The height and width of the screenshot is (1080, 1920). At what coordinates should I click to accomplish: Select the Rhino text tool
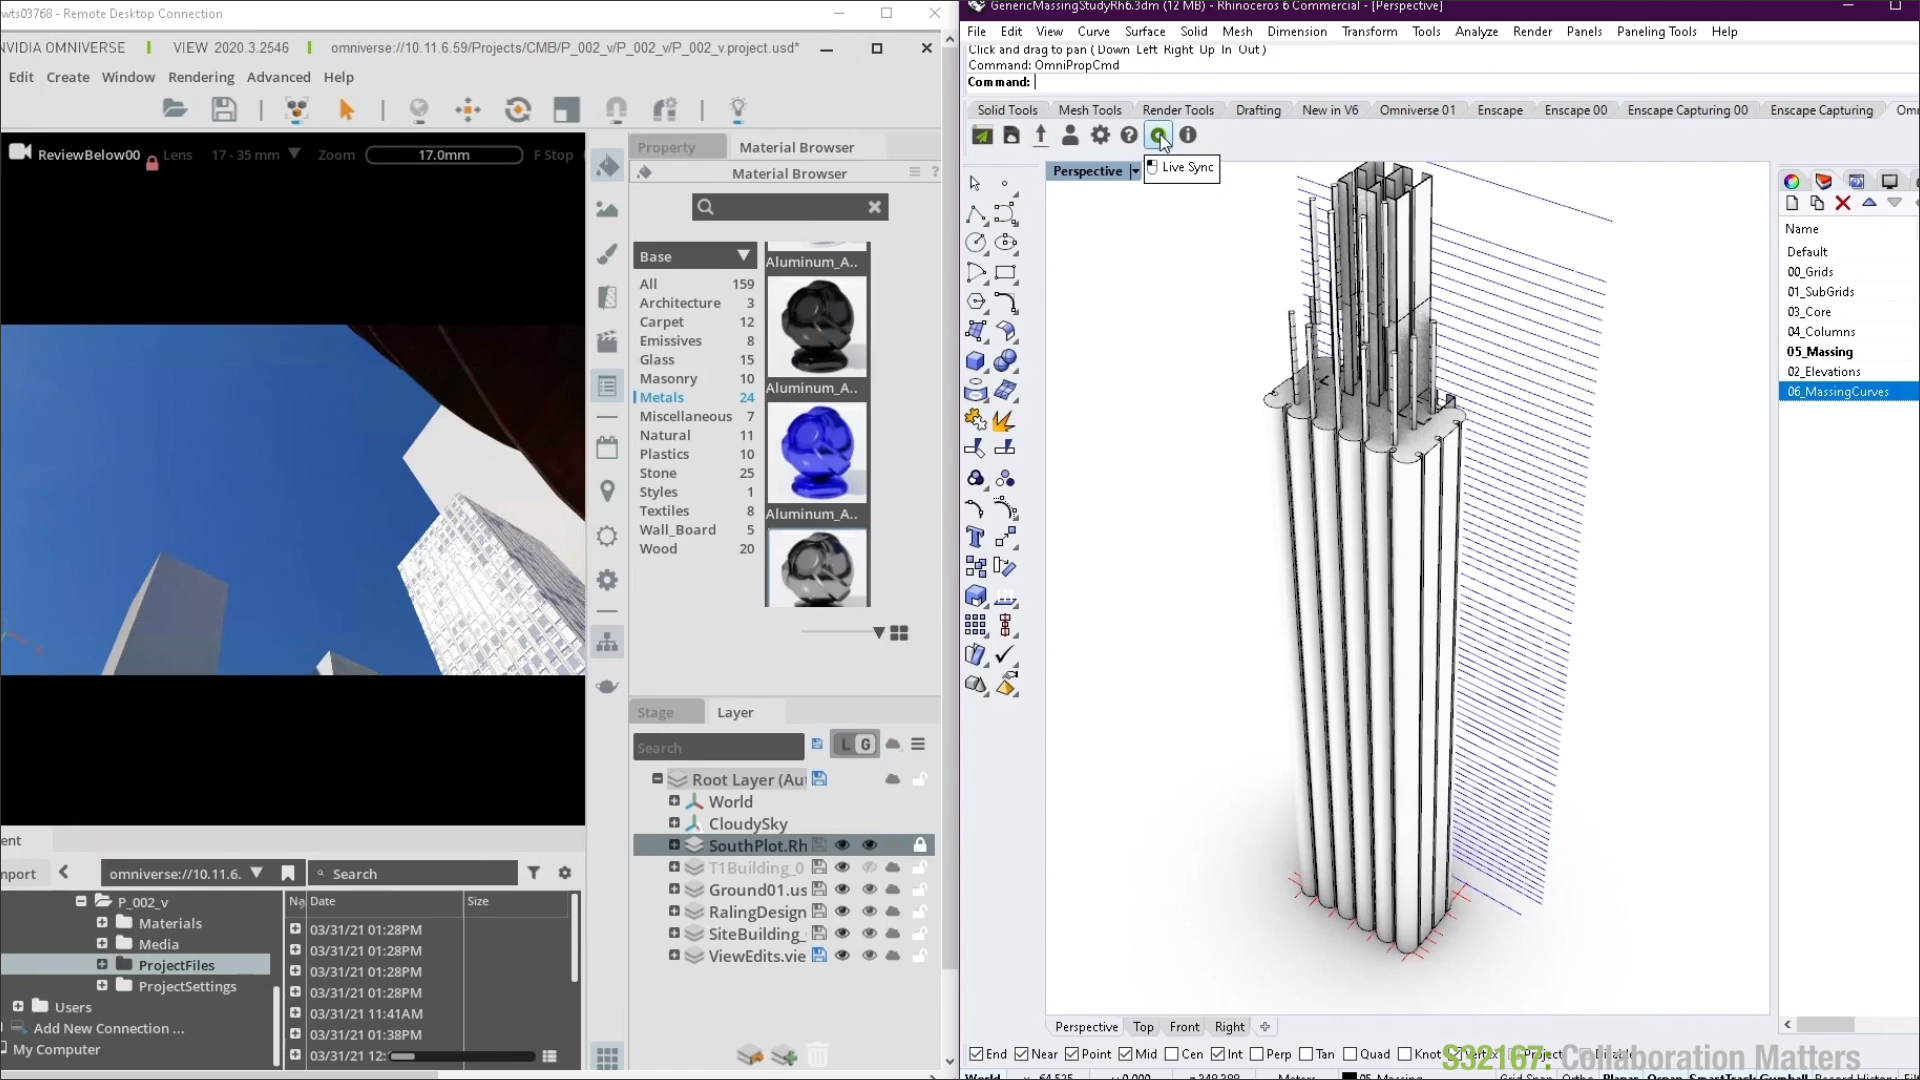point(976,538)
